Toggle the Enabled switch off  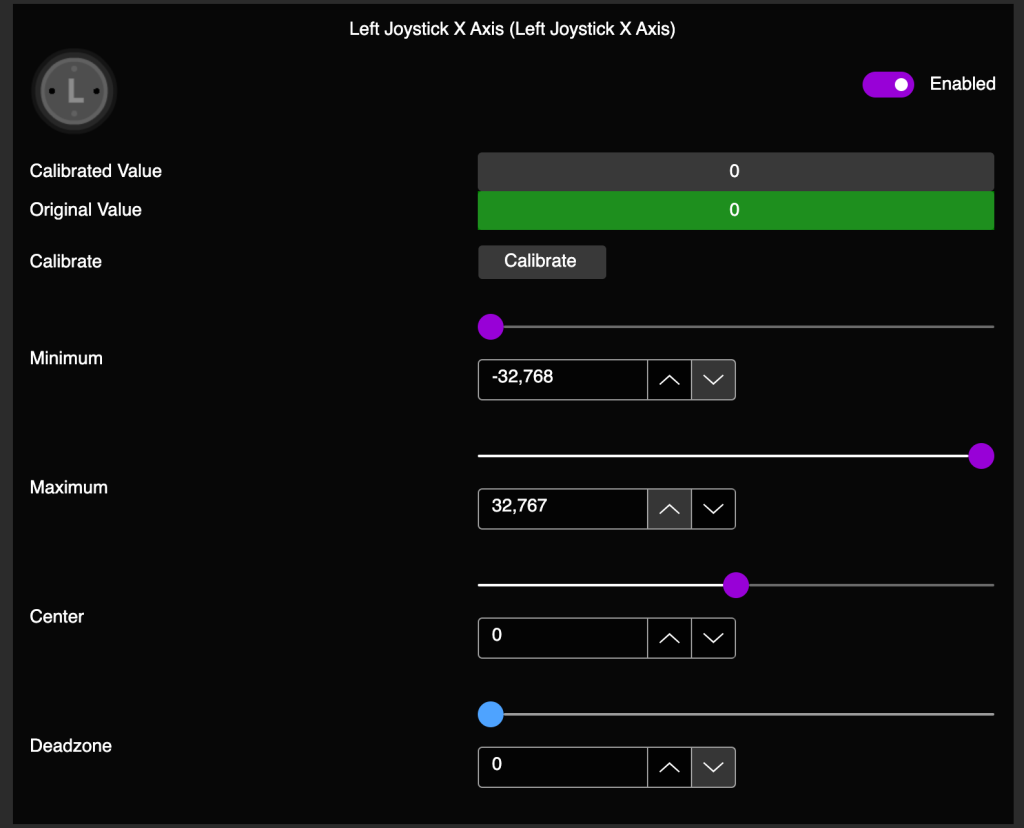click(x=888, y=85)
